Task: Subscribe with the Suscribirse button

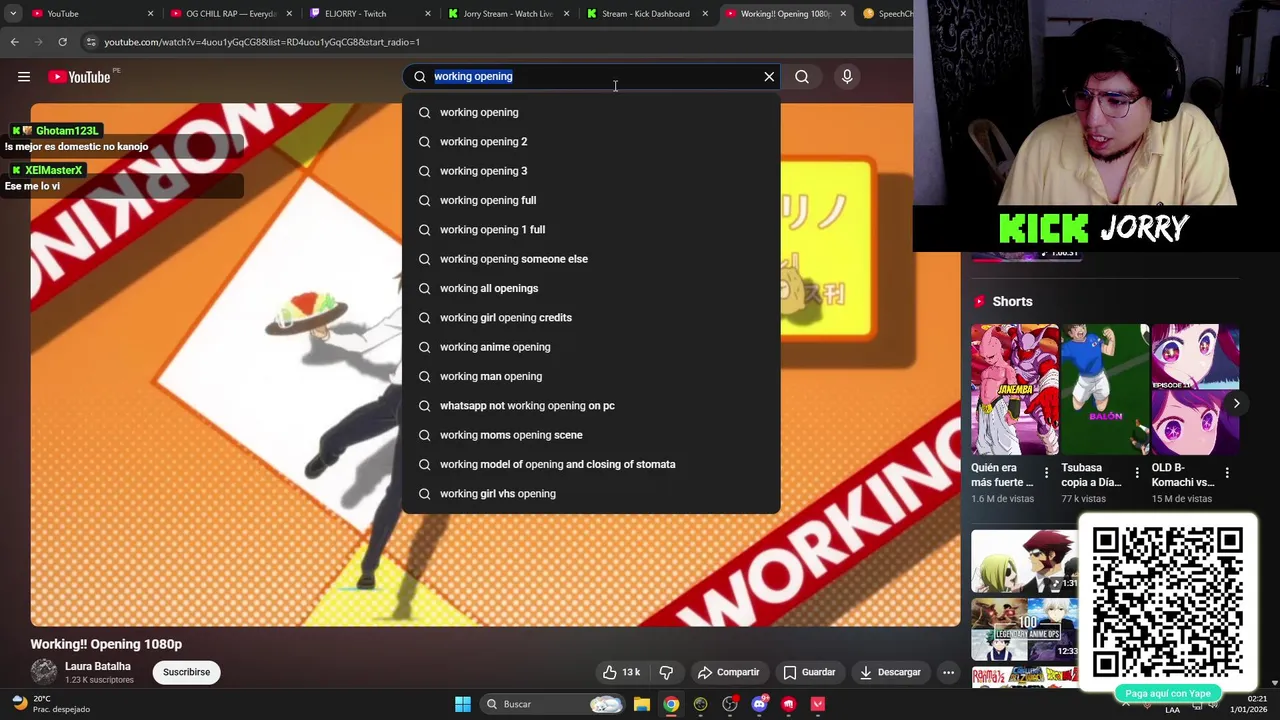Action: 186,672
